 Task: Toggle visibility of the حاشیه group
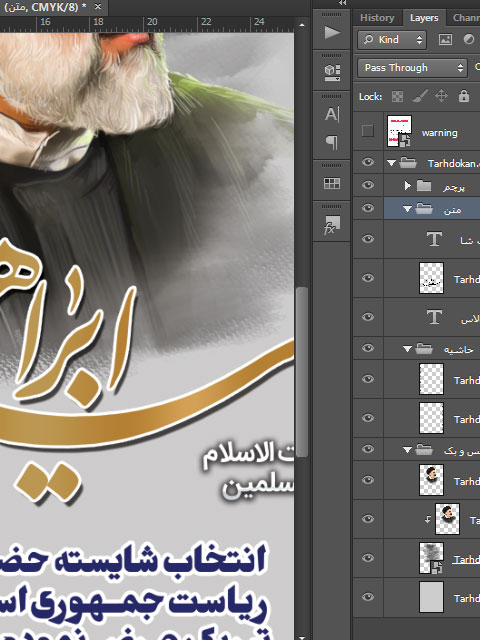pos(368,348)
